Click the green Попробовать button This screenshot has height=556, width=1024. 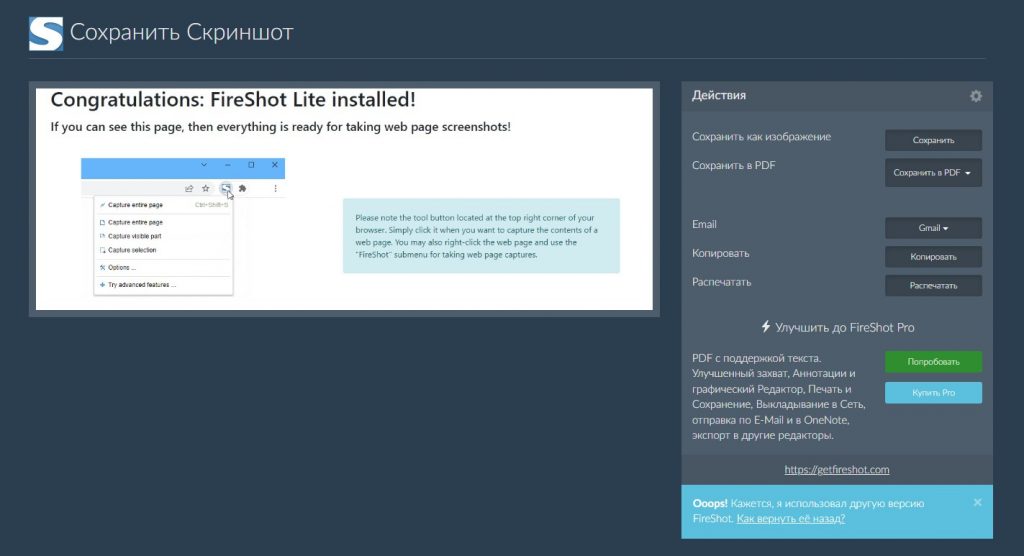(x=933, y=361)
